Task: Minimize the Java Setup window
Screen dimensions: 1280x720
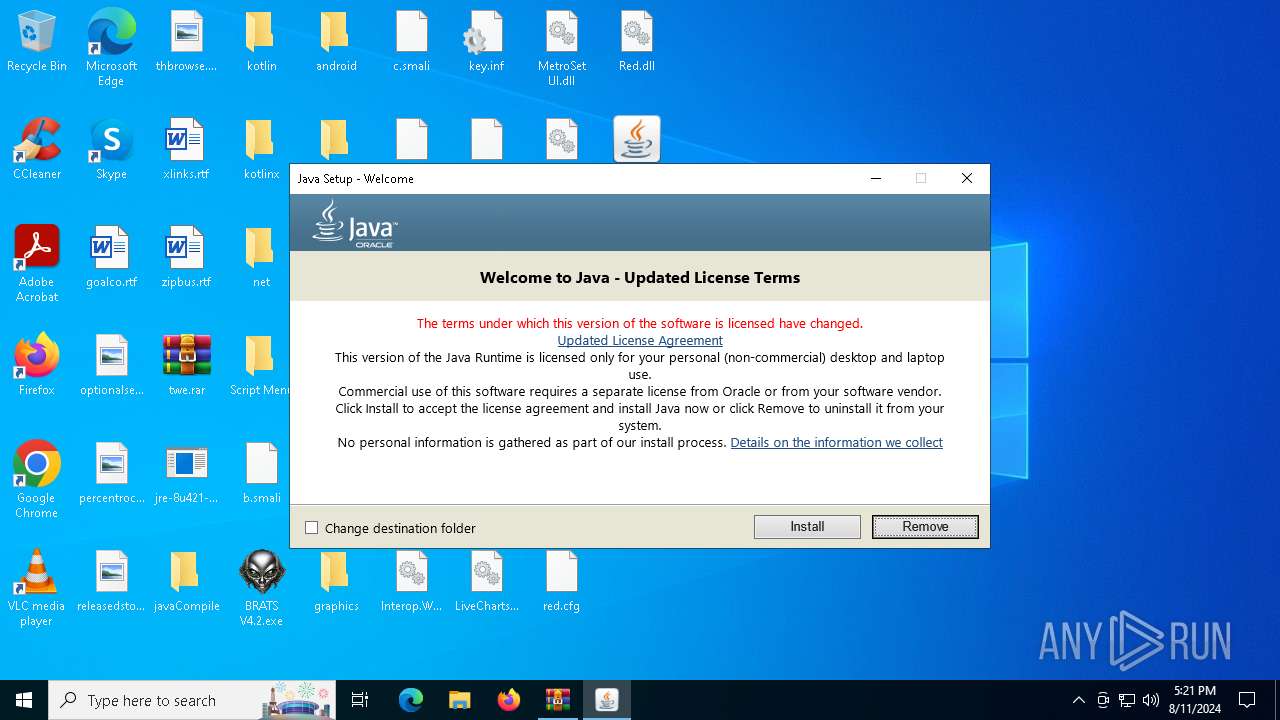Action: click(876, 178)
